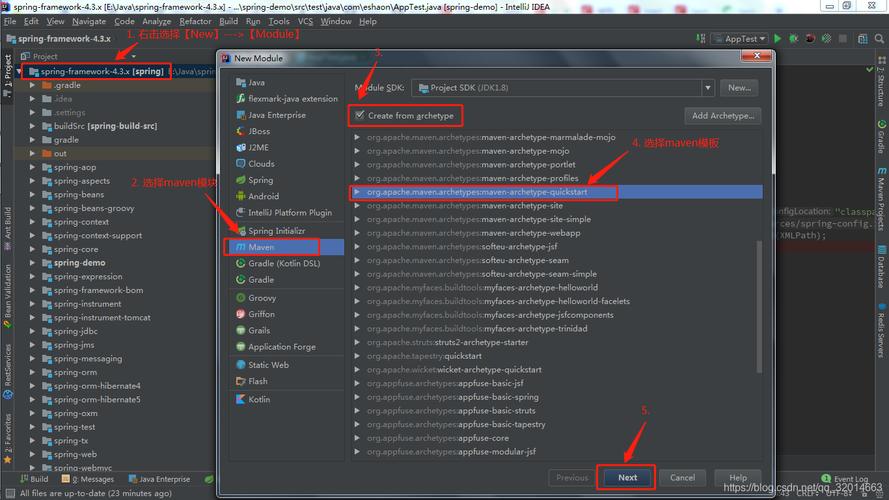
Task: Open the Maven Projects side panel
Action: [881, 200]
